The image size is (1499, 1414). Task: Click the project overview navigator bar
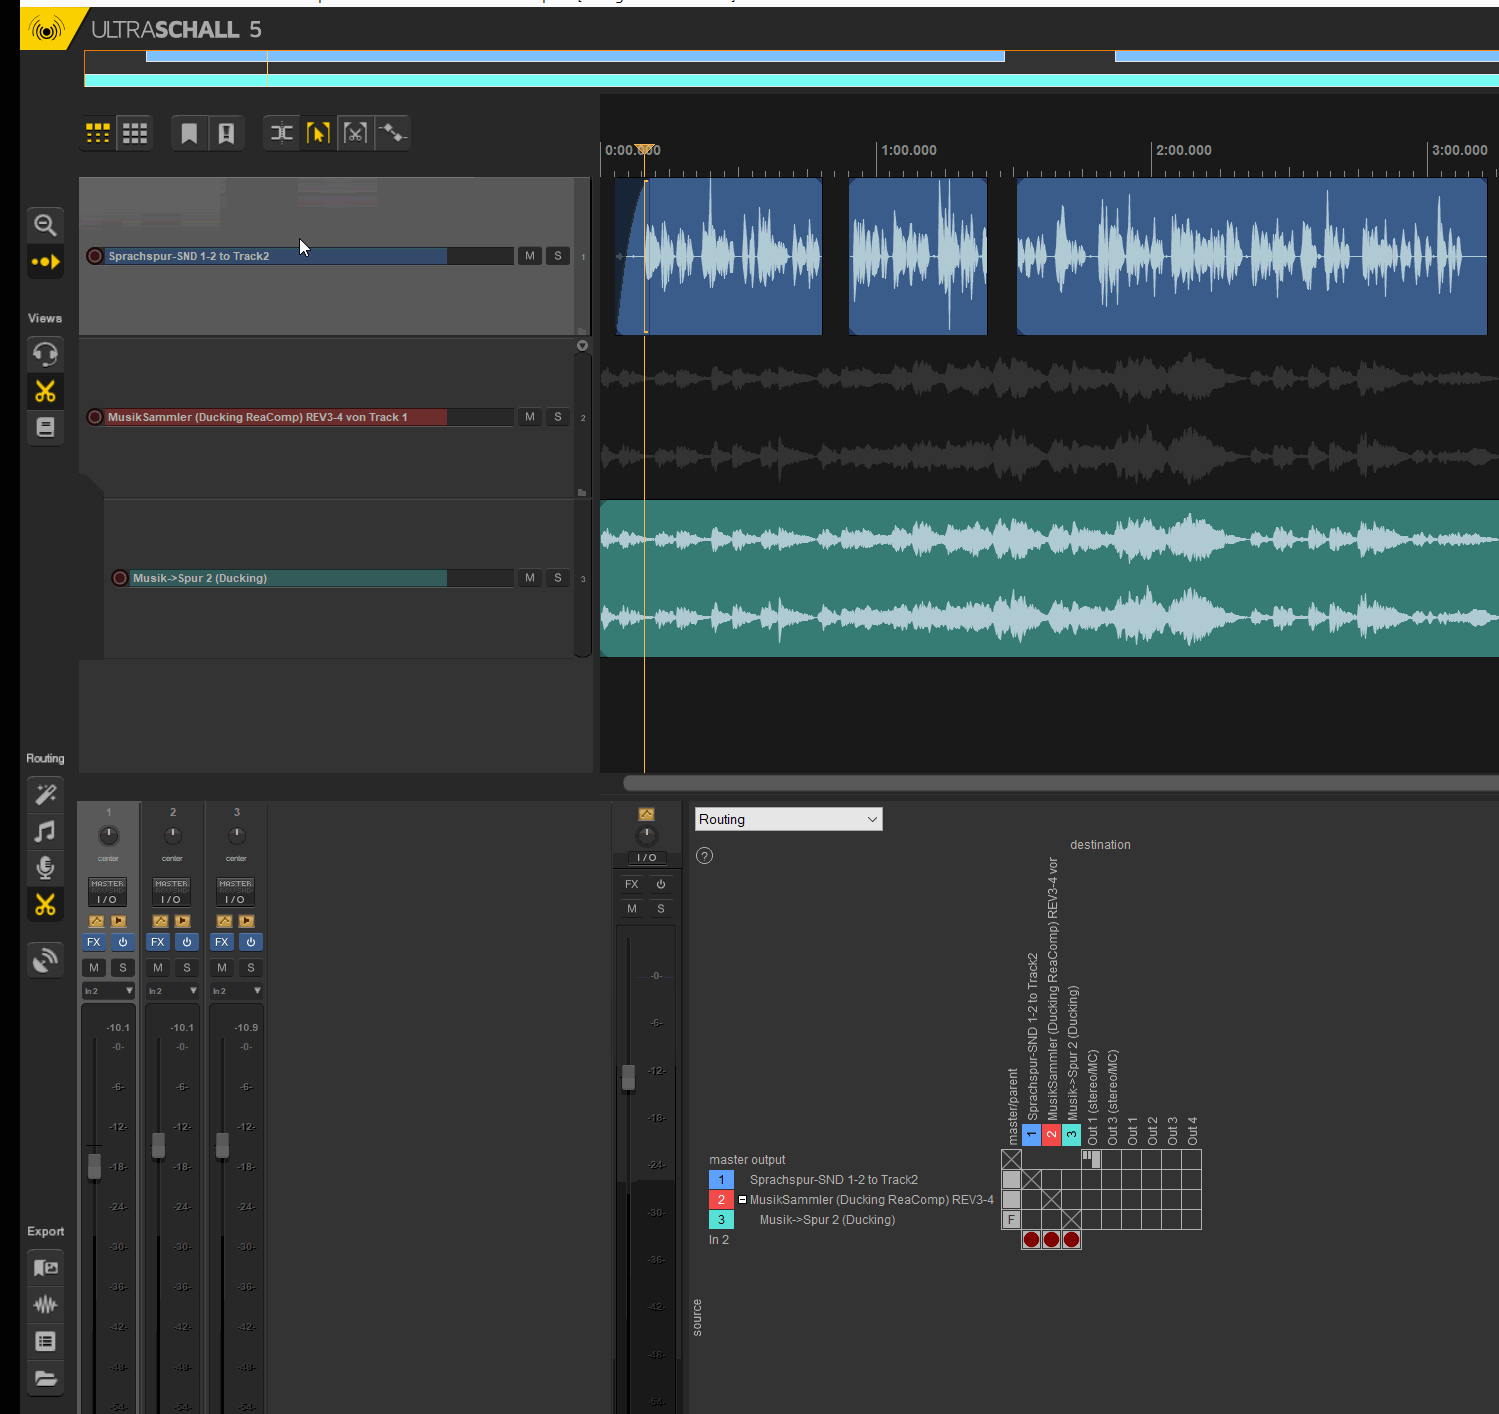tap(791, 68)
